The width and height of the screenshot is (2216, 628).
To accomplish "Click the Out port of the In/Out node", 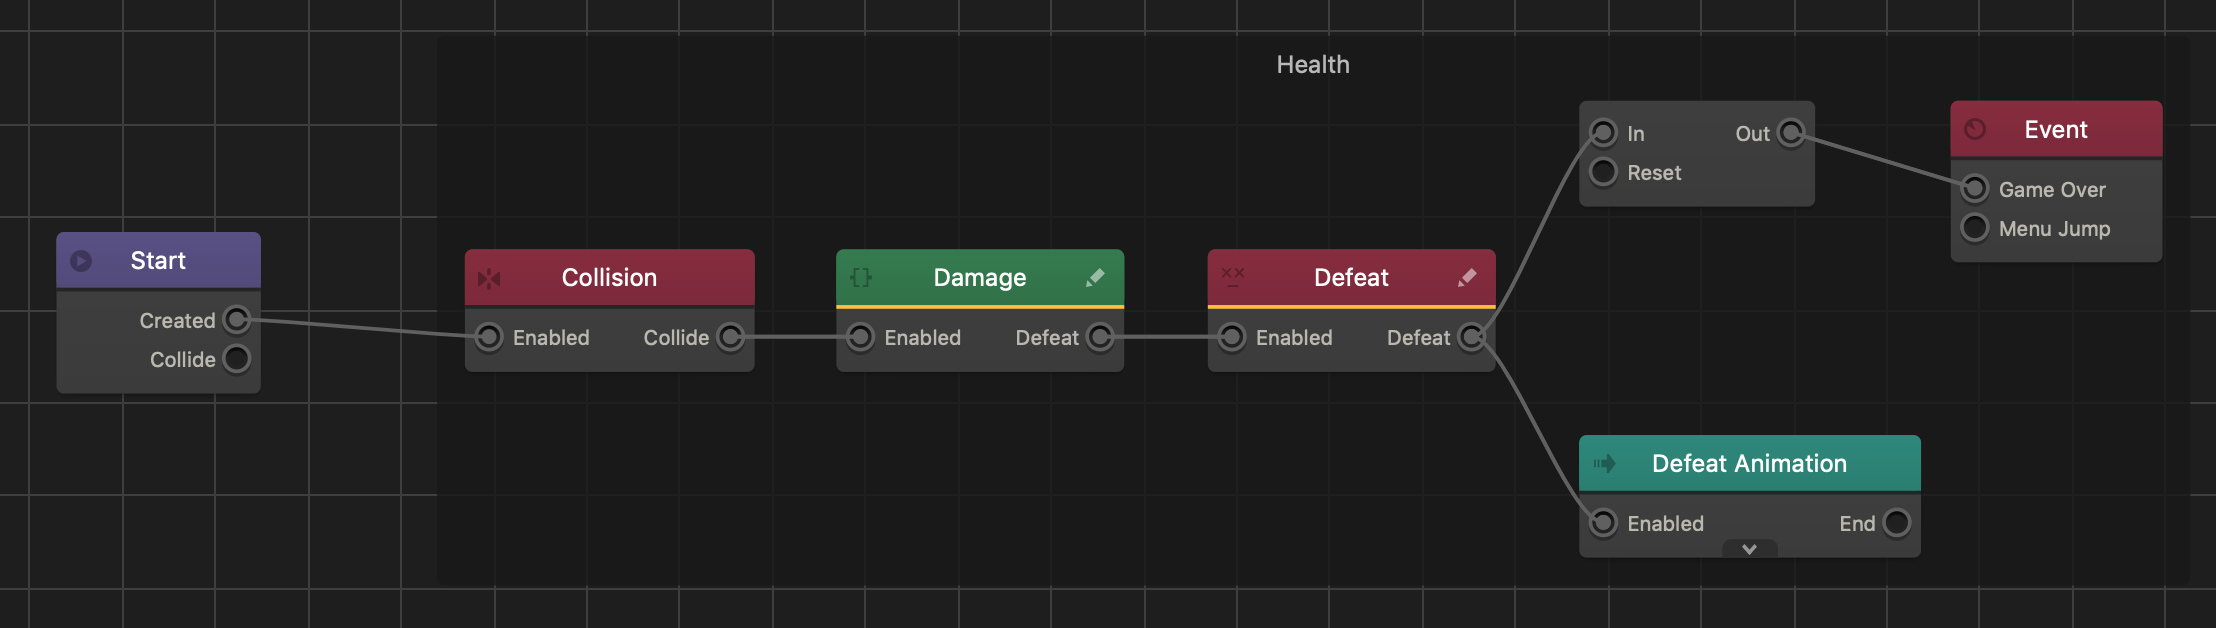I will [1792, 133].
